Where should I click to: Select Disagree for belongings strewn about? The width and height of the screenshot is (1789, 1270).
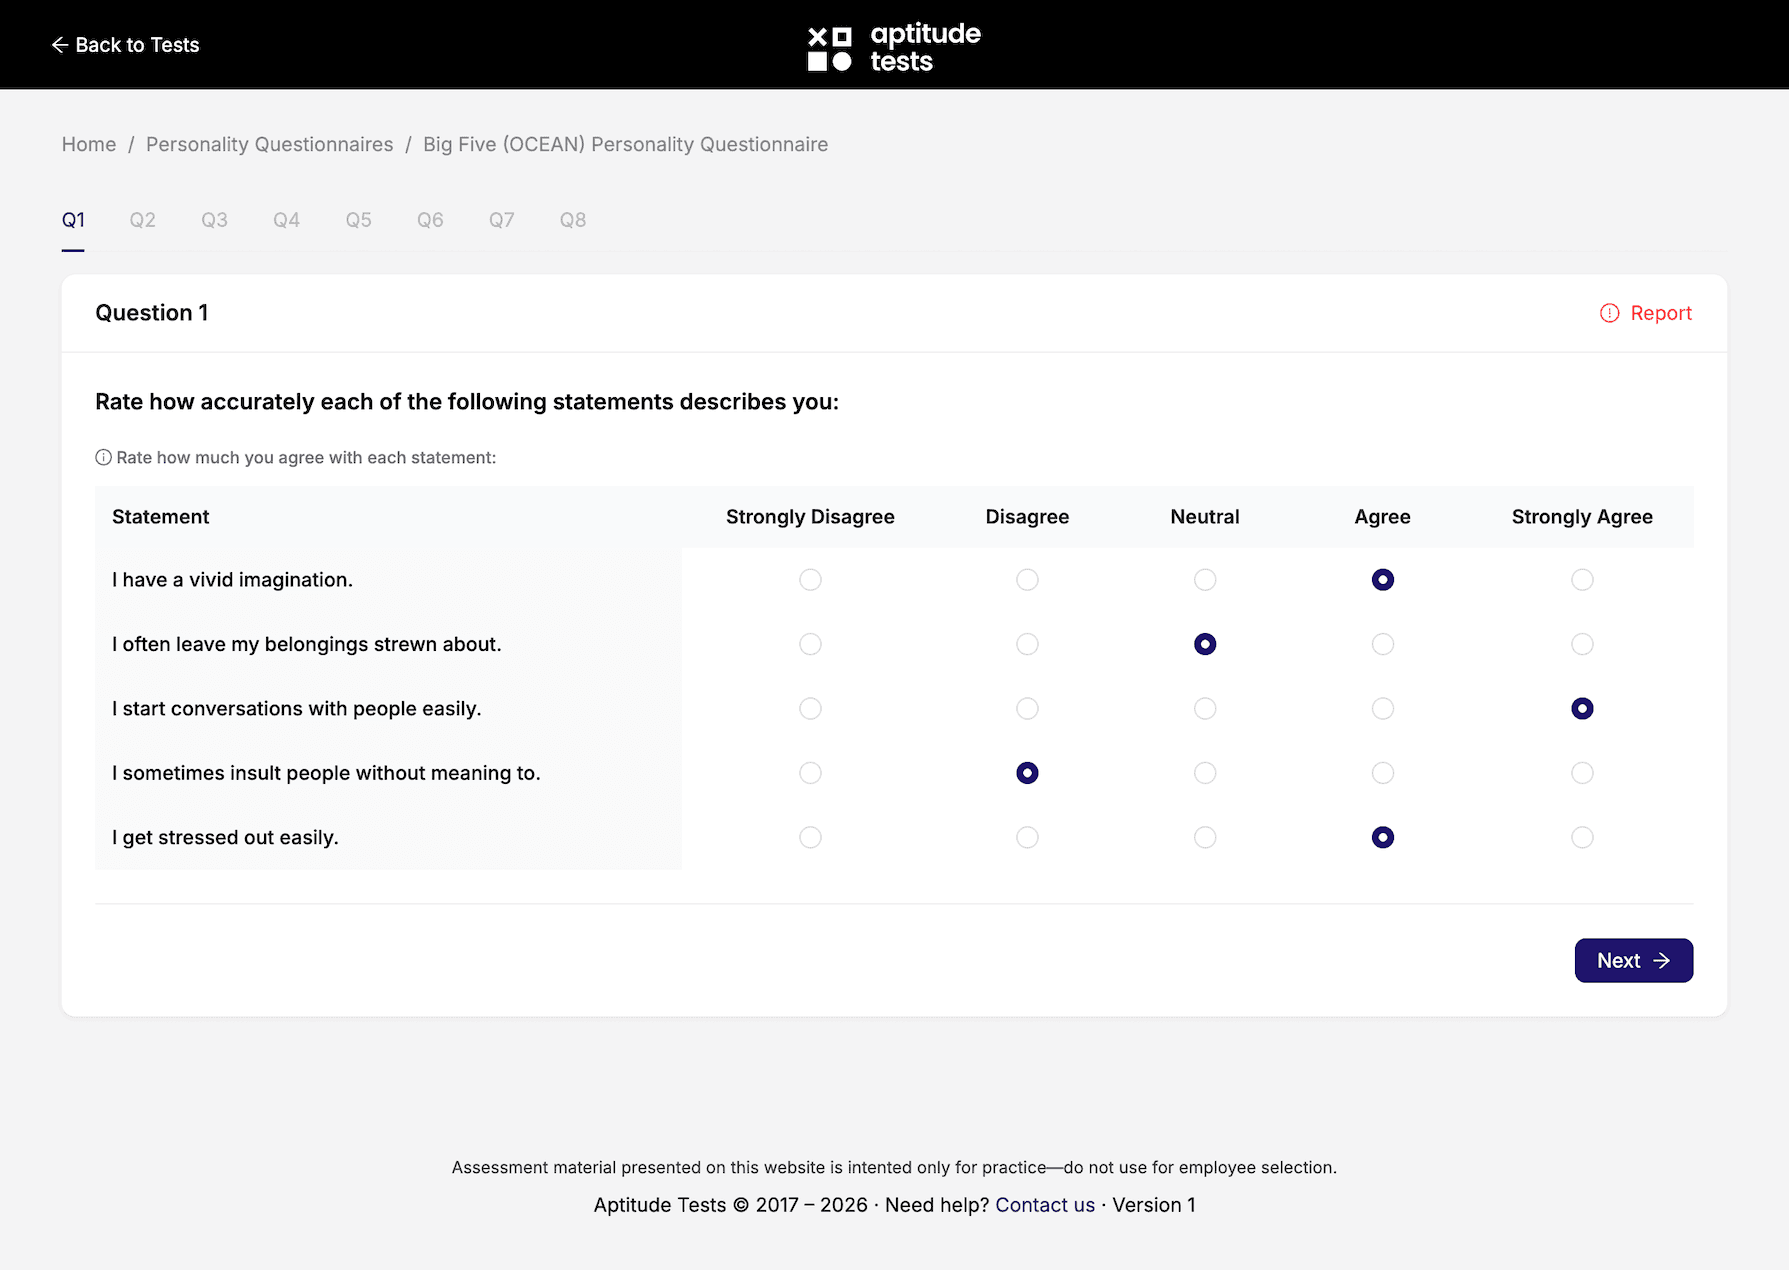1027,644
